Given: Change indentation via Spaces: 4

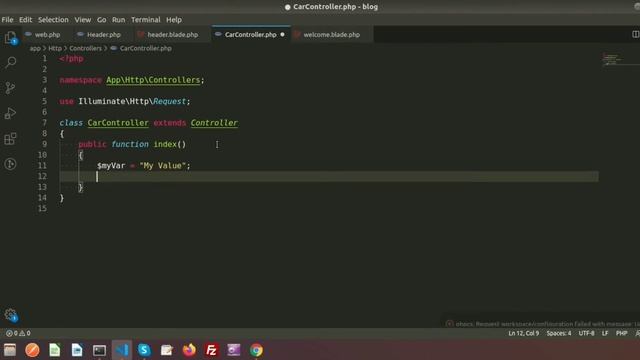Looking at the screenshot, I should point(559,333).
